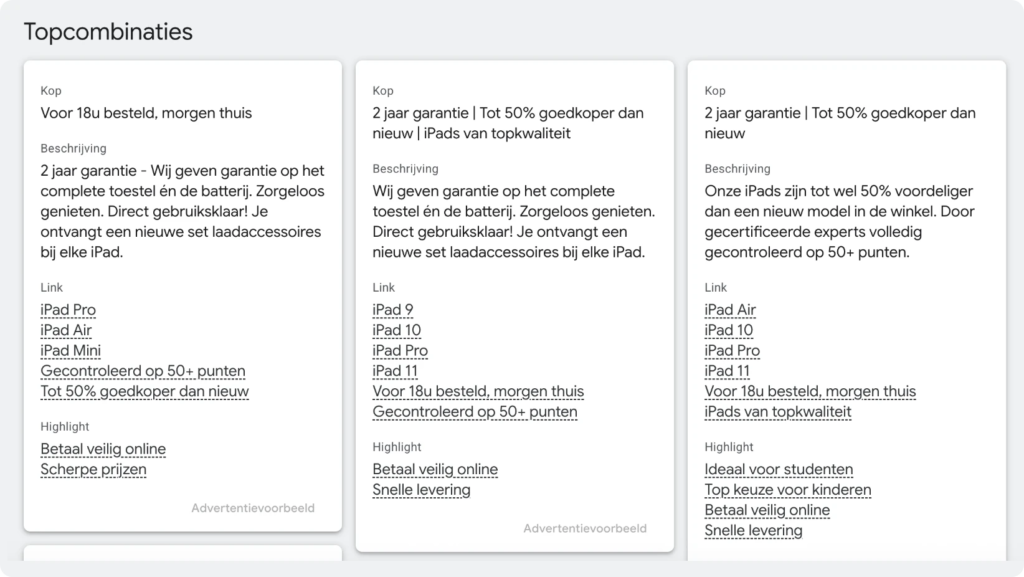
Task: Open the iPad 9 sitelink in the middle card
Action: 394,310
